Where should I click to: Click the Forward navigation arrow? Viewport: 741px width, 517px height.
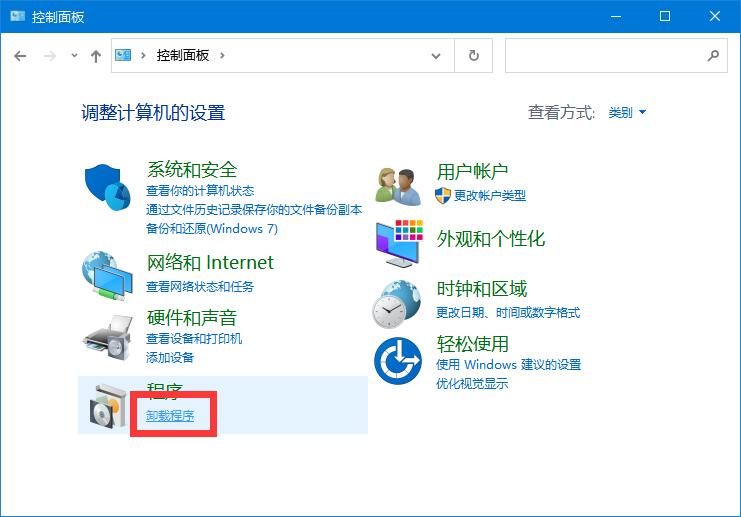pos(49,56)
